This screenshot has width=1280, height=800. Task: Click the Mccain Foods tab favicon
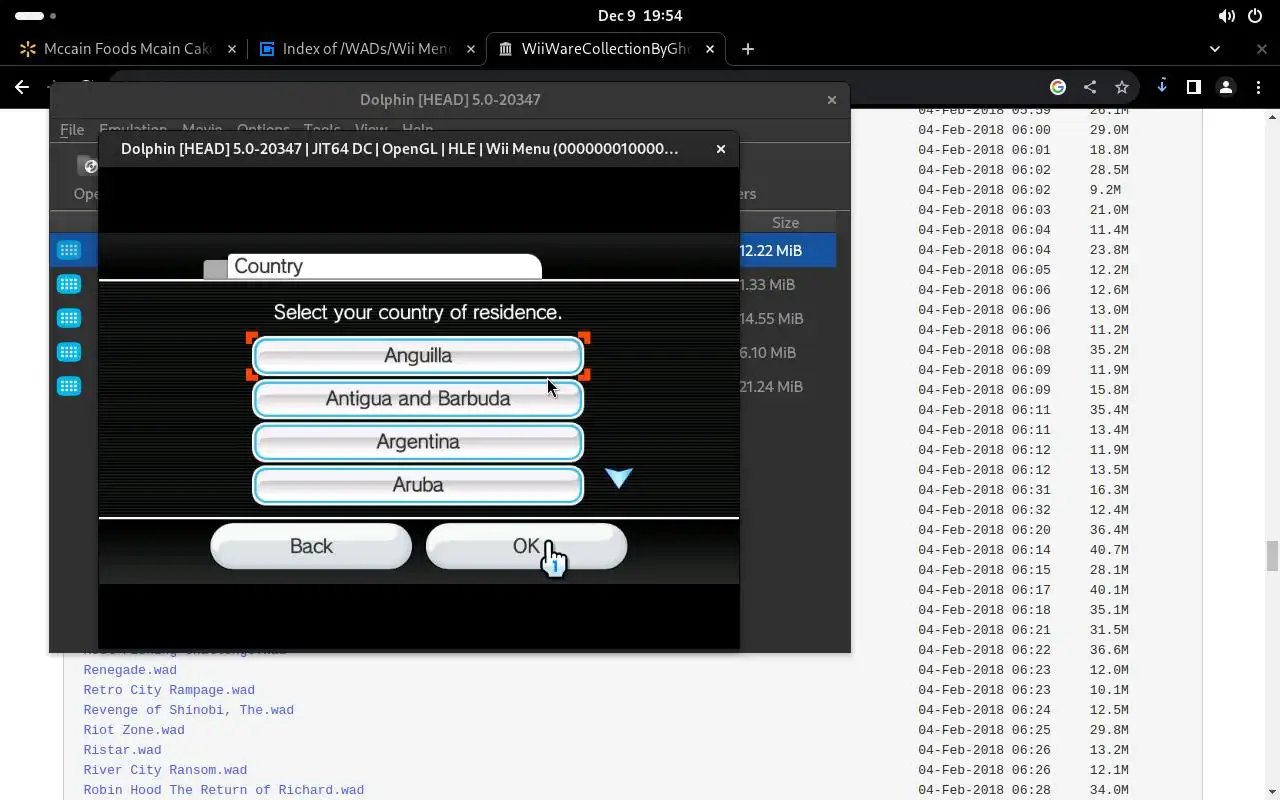point(28,48)
